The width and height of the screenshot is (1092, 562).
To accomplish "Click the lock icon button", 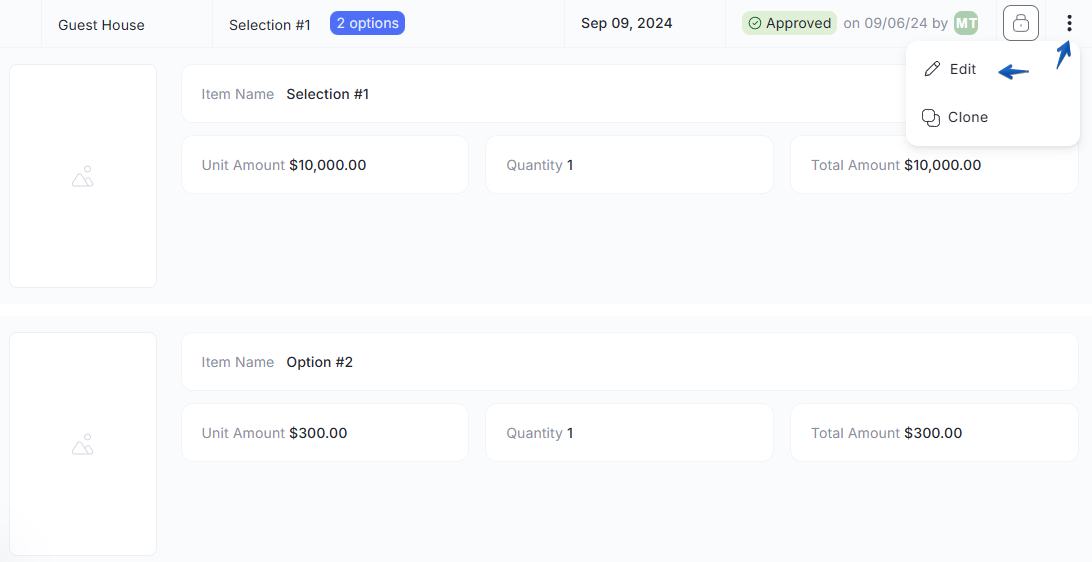I will click(1020, 23).
